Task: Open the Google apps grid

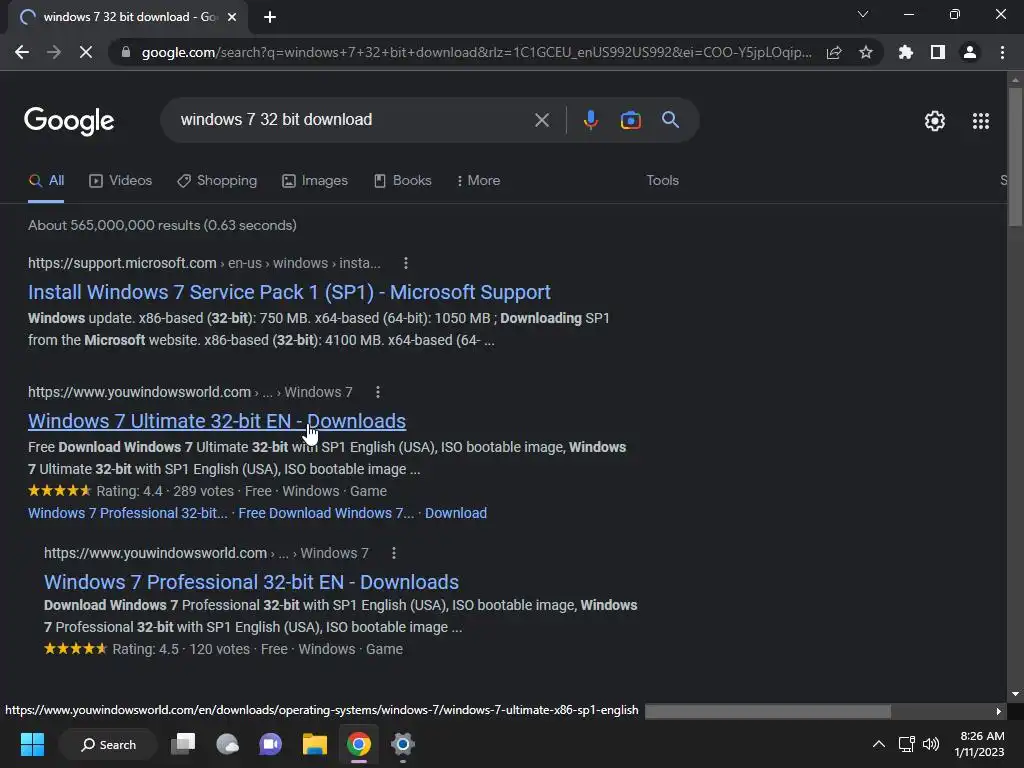Action: point(981,121)
